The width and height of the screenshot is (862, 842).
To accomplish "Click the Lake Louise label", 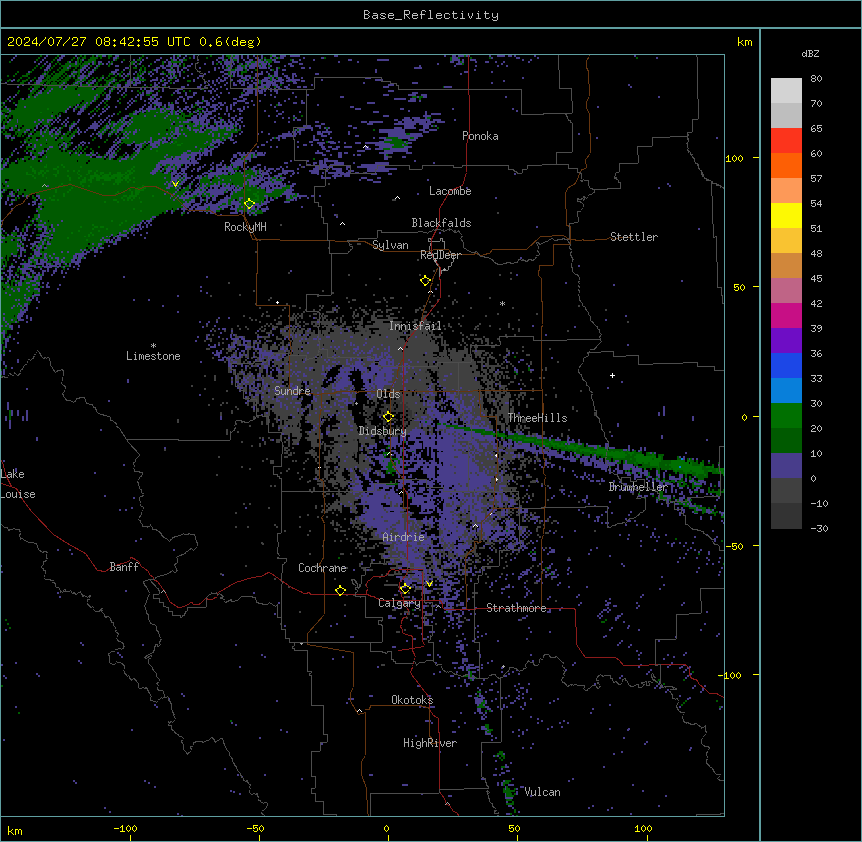I will pyautogui.click(x=18, y=484).
